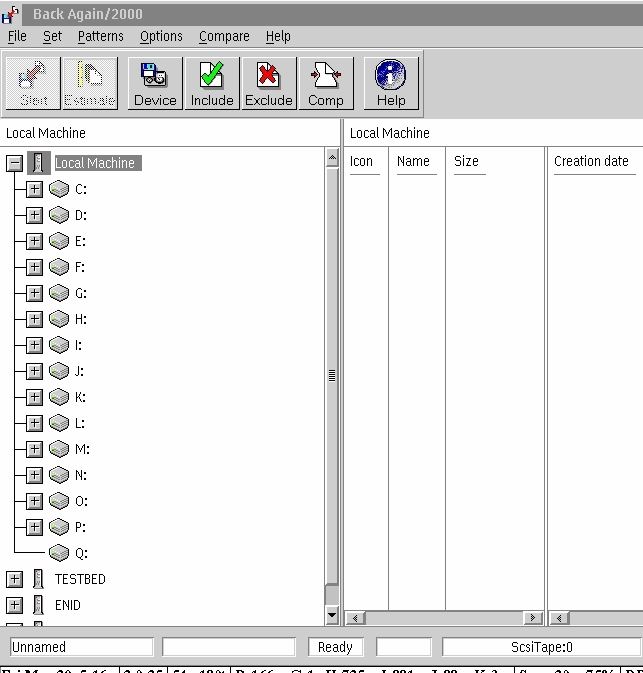Click the disabled Start toolbar button
643x673 pixels.
pos(33,83)
